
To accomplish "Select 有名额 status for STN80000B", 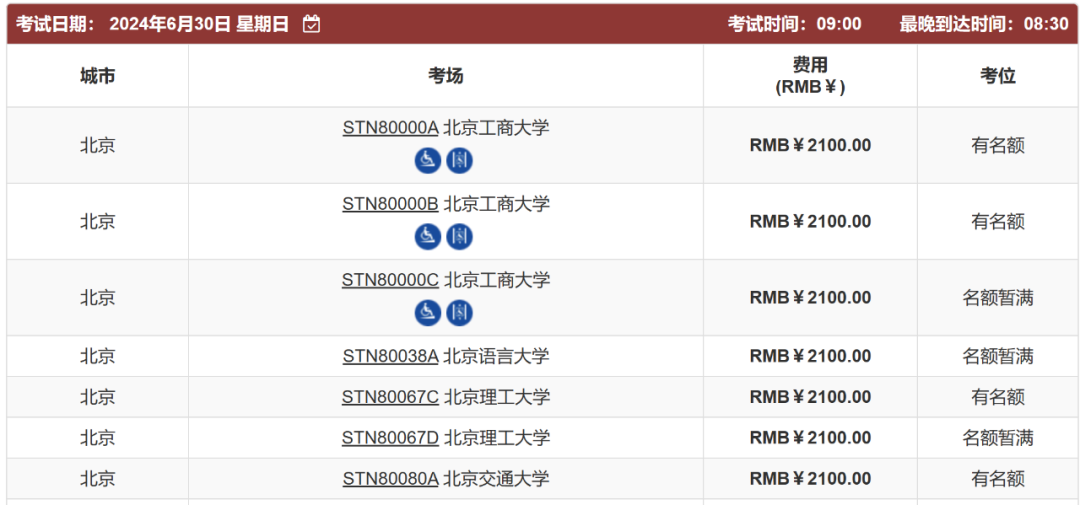I will pyautogui.click(x=998, y=221).
